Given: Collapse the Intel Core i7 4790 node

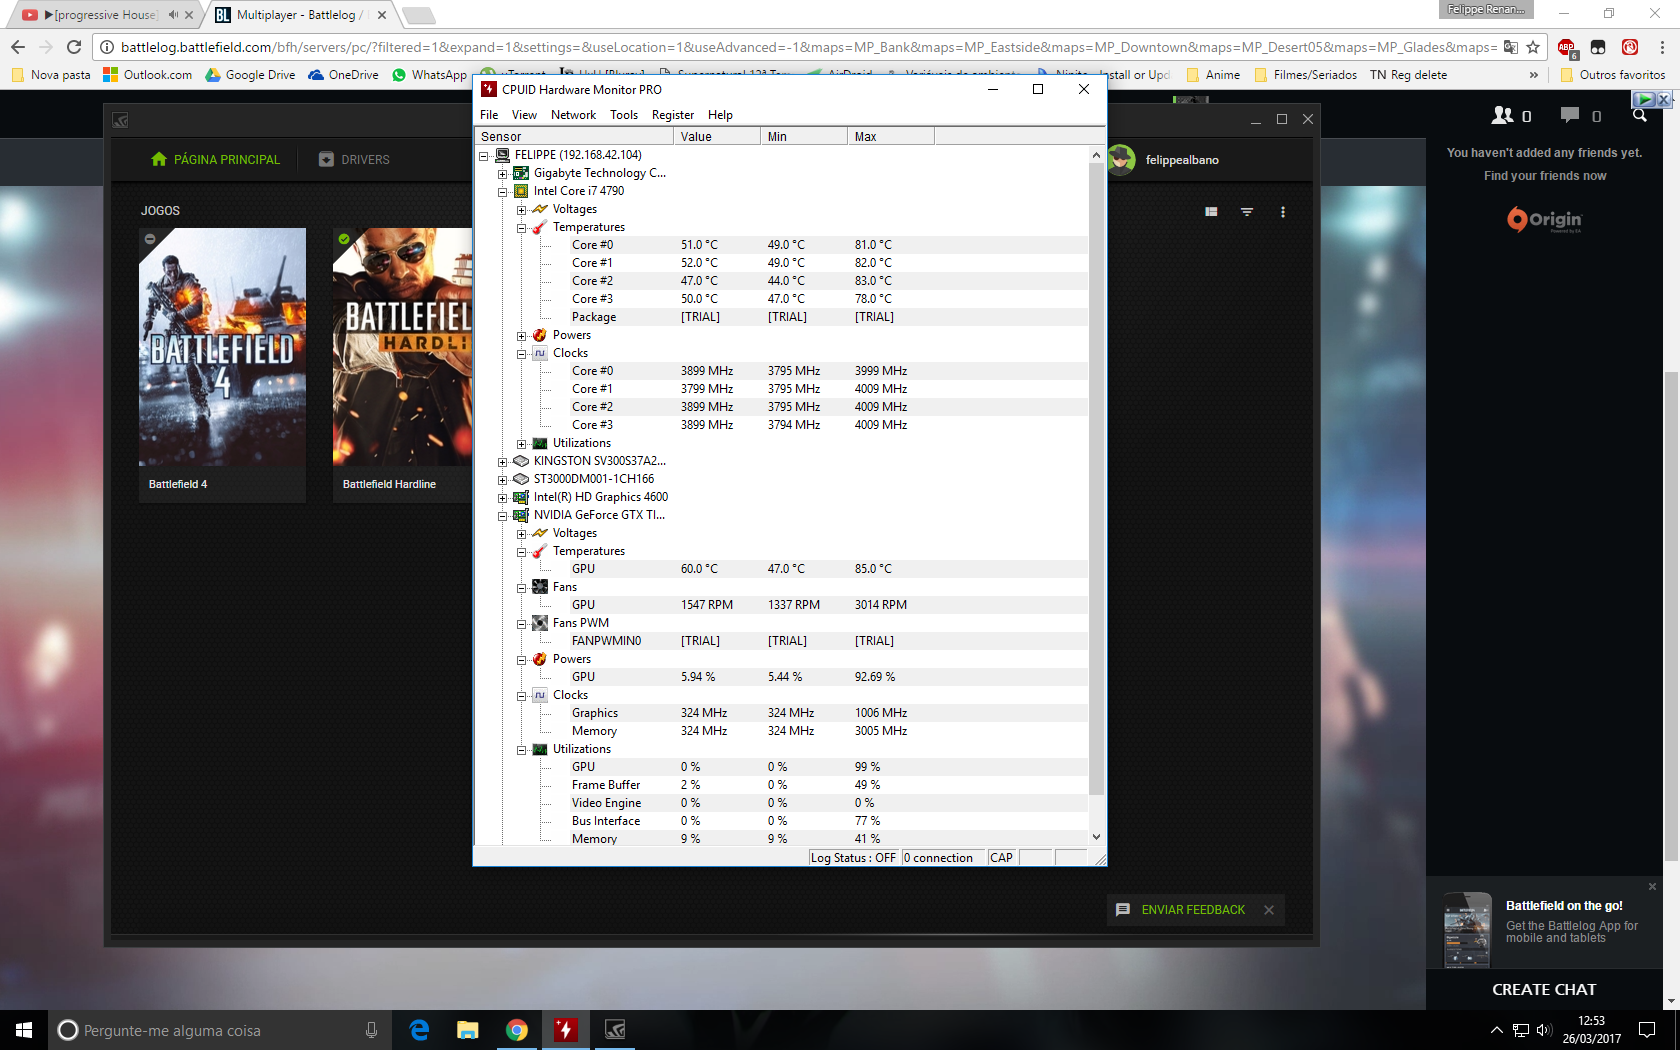Looking at the screenshot, I should click(x=503, y=192).
